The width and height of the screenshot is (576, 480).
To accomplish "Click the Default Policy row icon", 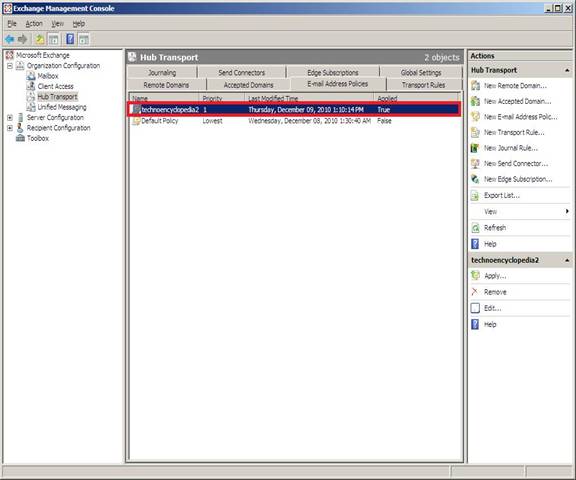I will pyautogui.click(x=136, y=121).
